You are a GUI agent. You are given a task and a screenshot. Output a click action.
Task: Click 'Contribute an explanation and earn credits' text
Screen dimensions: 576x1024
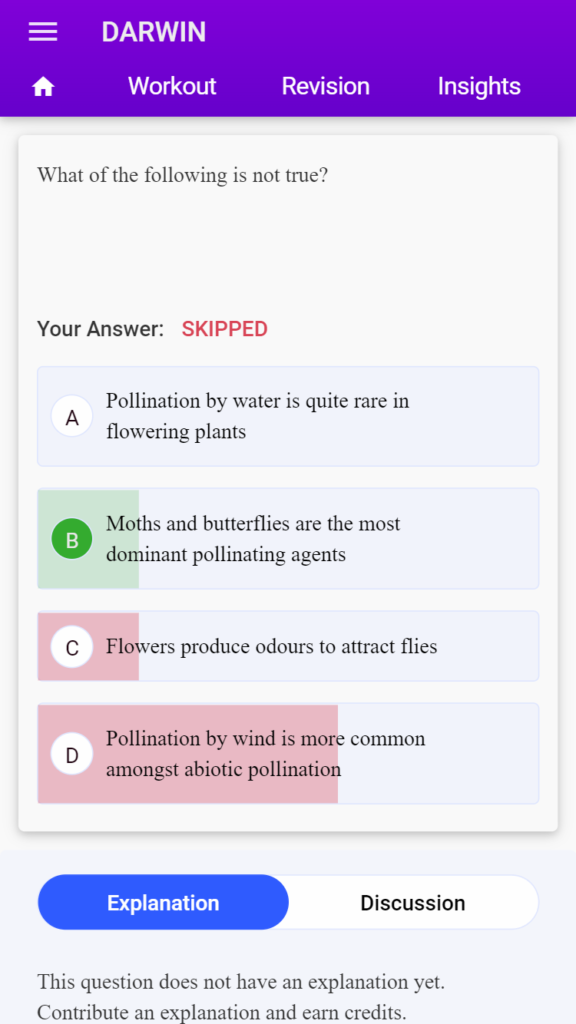pyautogui.click(x=221, y=1012)
